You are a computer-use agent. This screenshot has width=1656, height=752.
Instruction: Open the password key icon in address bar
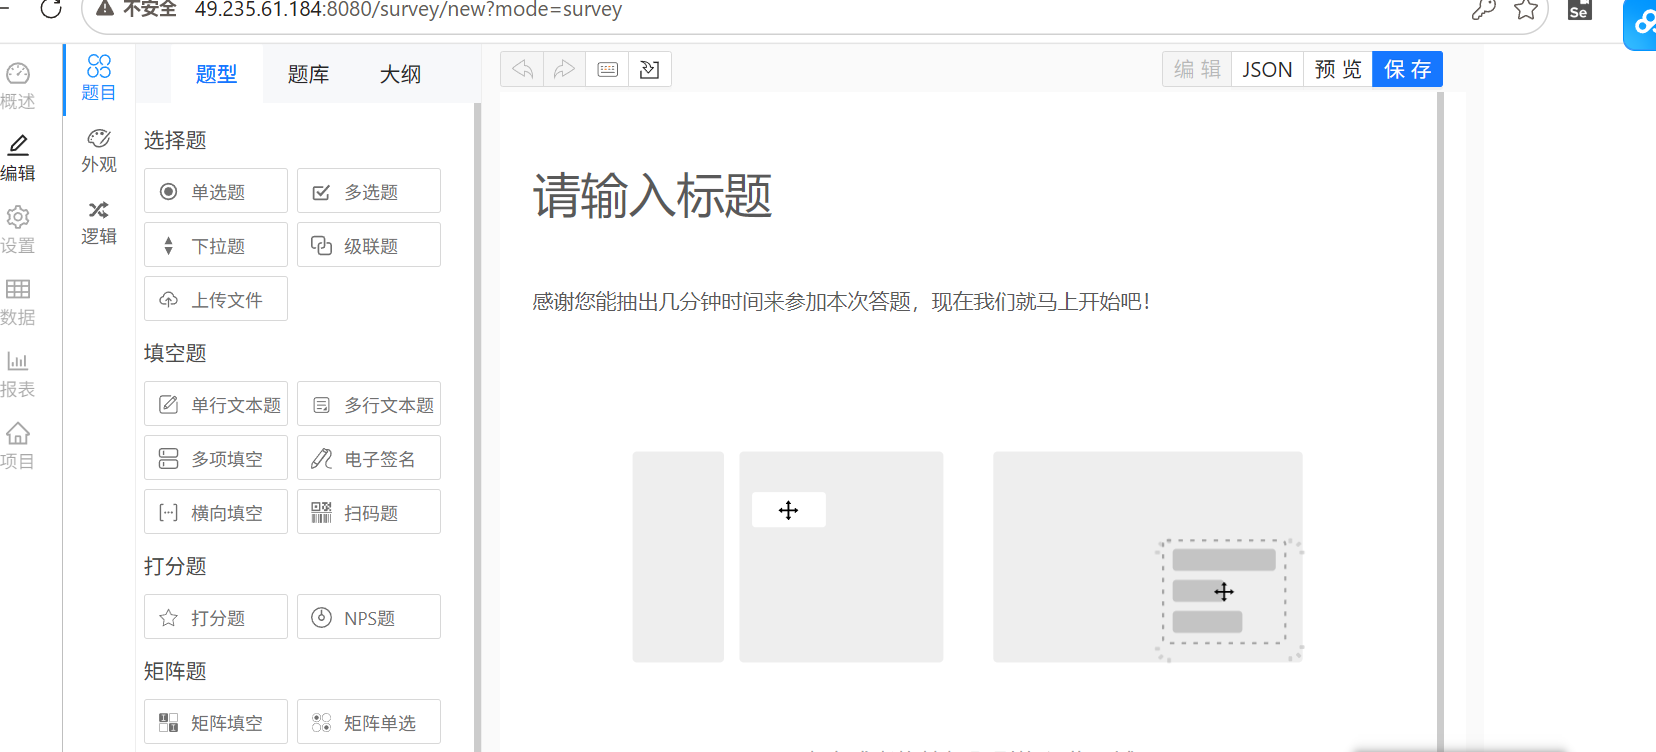(1484, 10)
